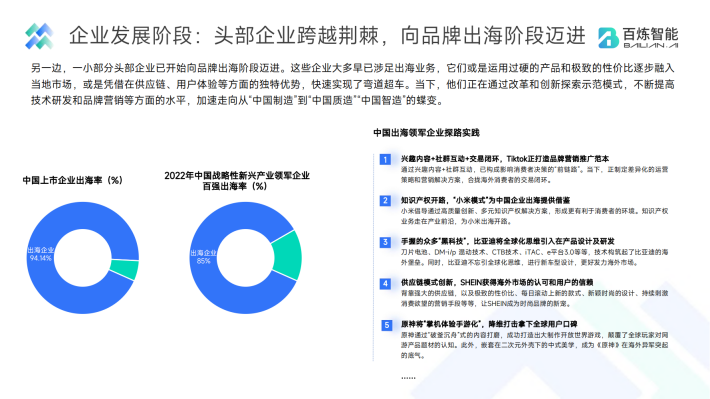Click the 中国出海领军企业探路实践 section heading
The width and height of the screenshot is (710, 399).
tap(426, 133)
